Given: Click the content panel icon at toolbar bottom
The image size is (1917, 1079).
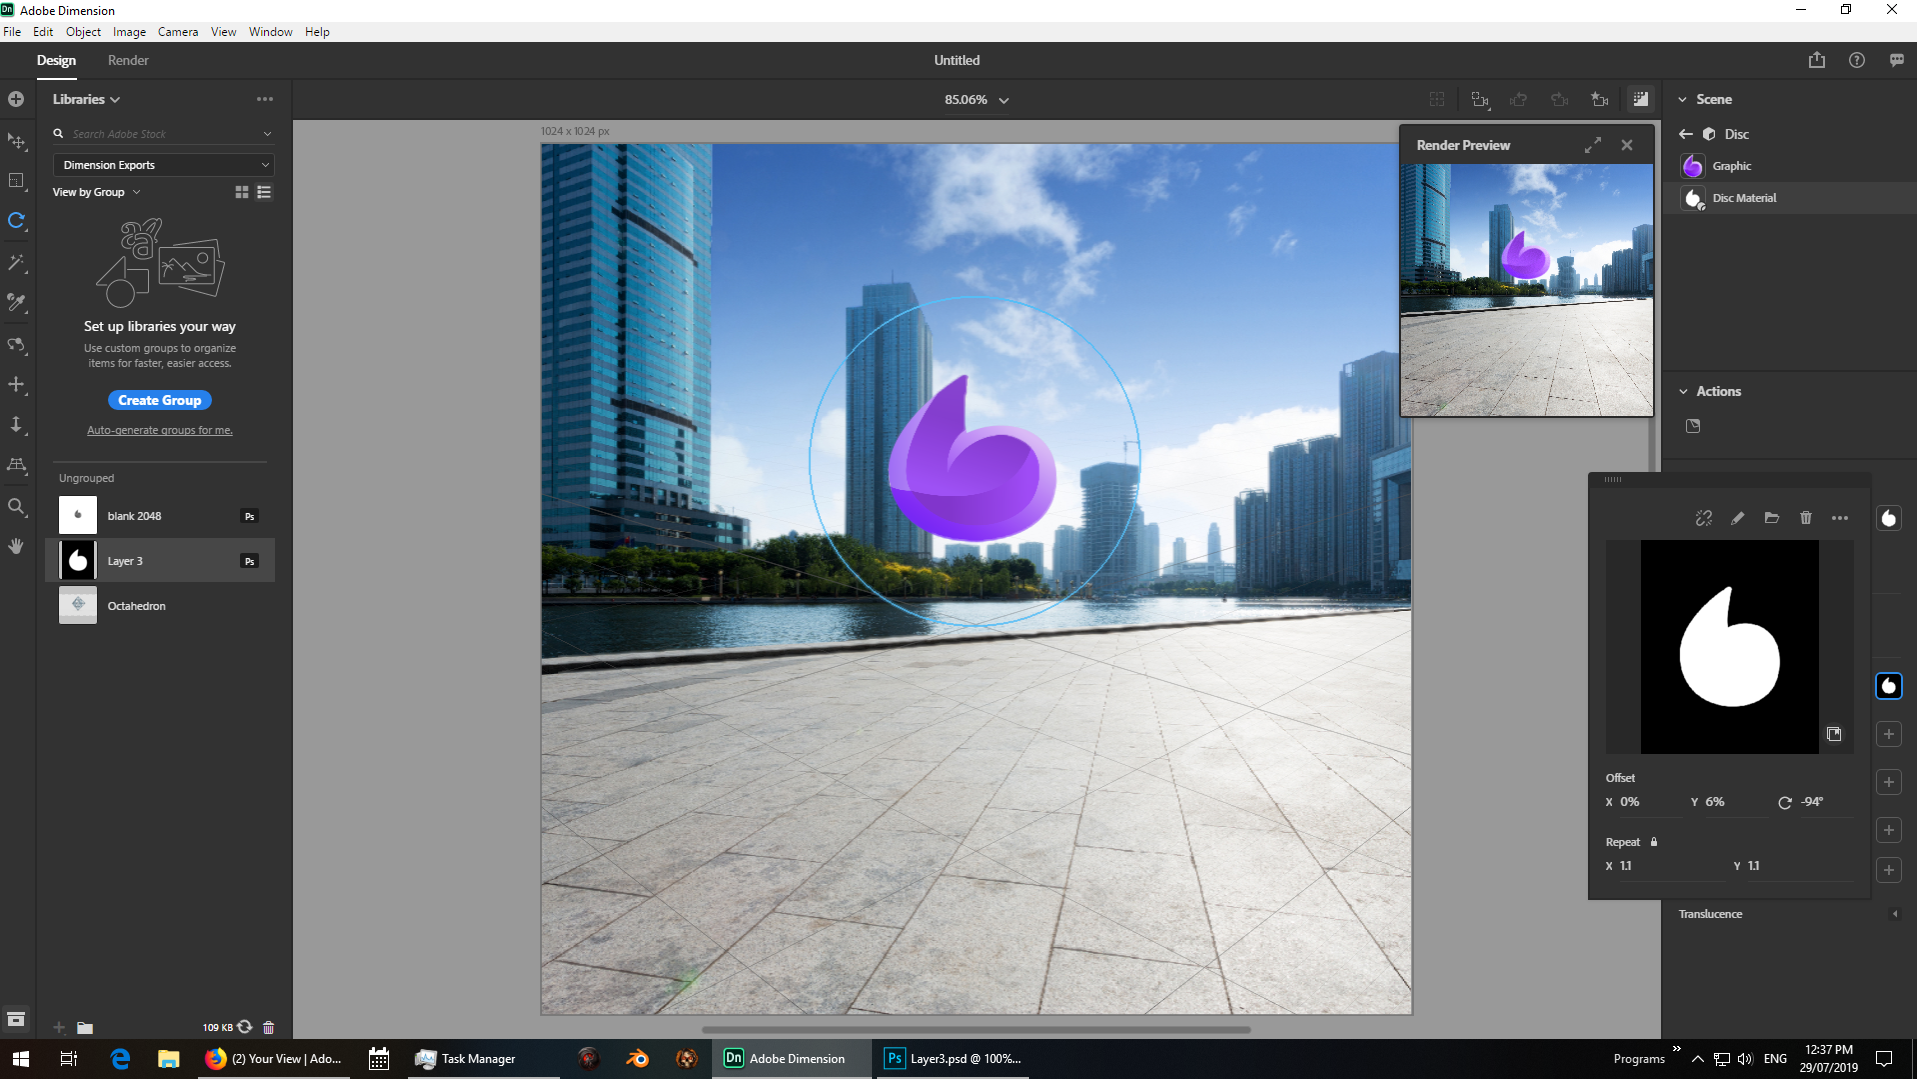Looking at the screenshot, I should [16, 1019].
